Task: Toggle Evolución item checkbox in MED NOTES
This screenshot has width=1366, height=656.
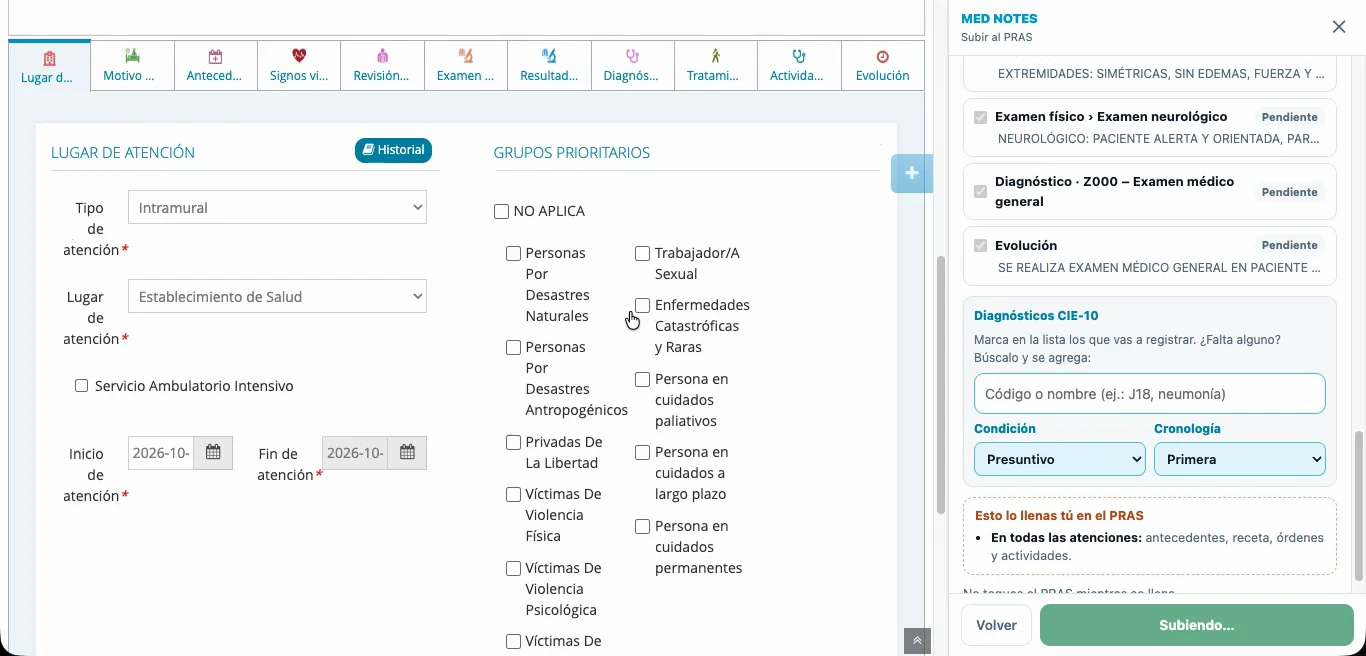Action: pos(981,245)
